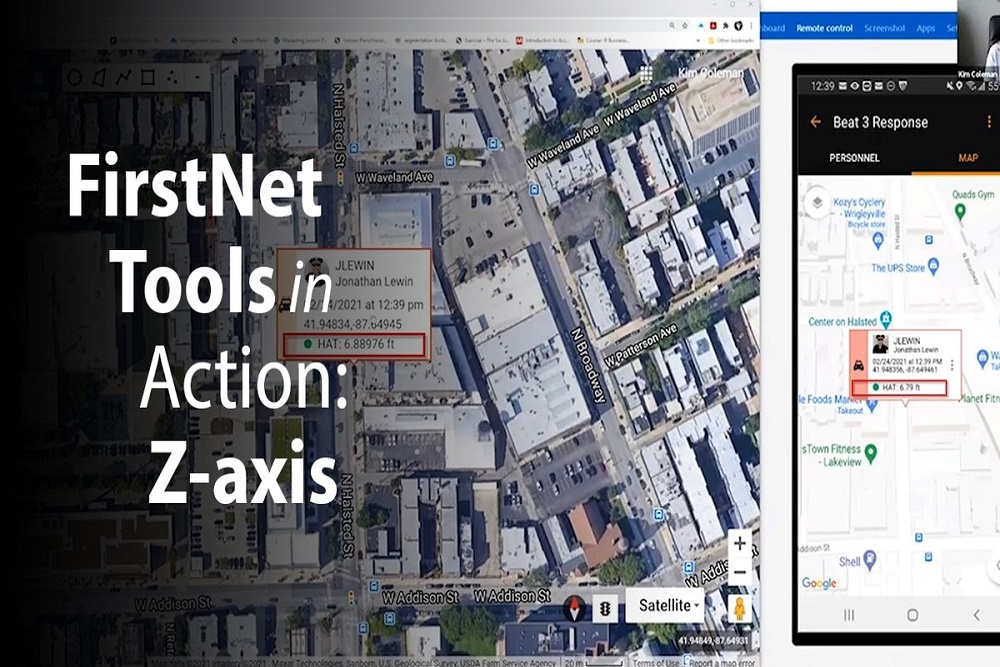Viewport: 1000px width, 667px height.
Task: Open Report a map error link
Action: (x=721, y=662)
